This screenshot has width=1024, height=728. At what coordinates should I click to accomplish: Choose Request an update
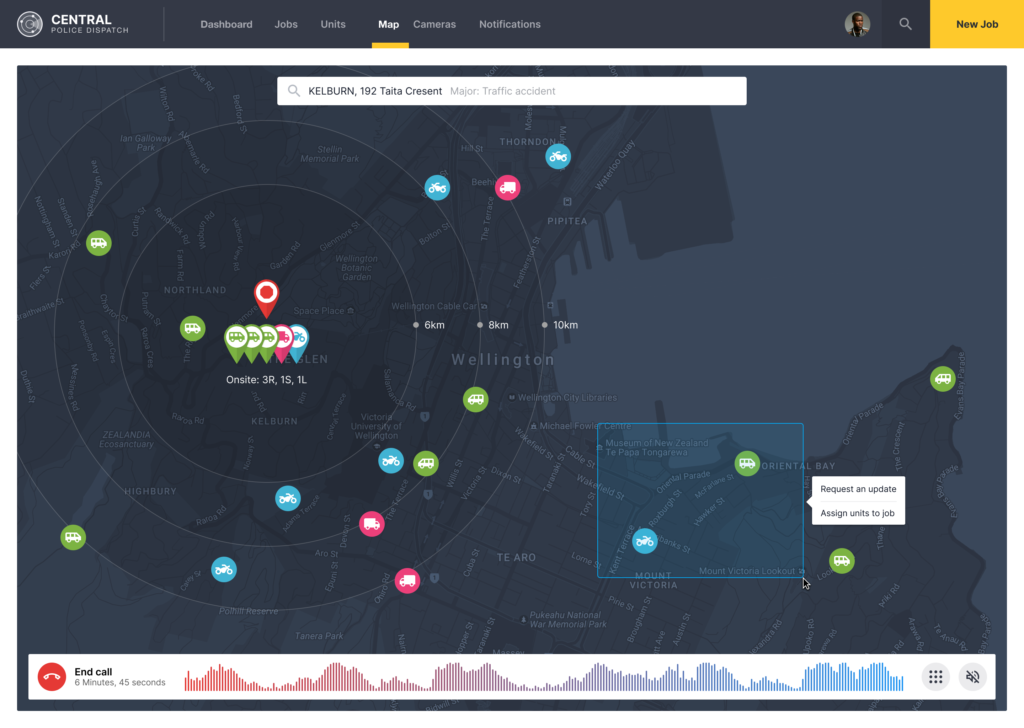[856, 490]
